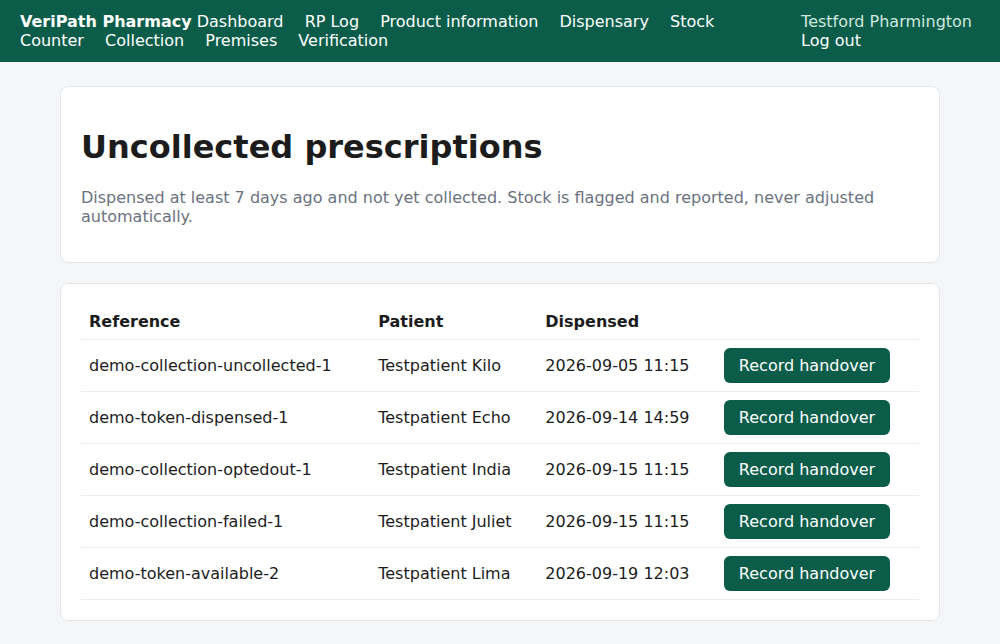Click dispensed time 2026-09-05 11:15

point(617,365)
